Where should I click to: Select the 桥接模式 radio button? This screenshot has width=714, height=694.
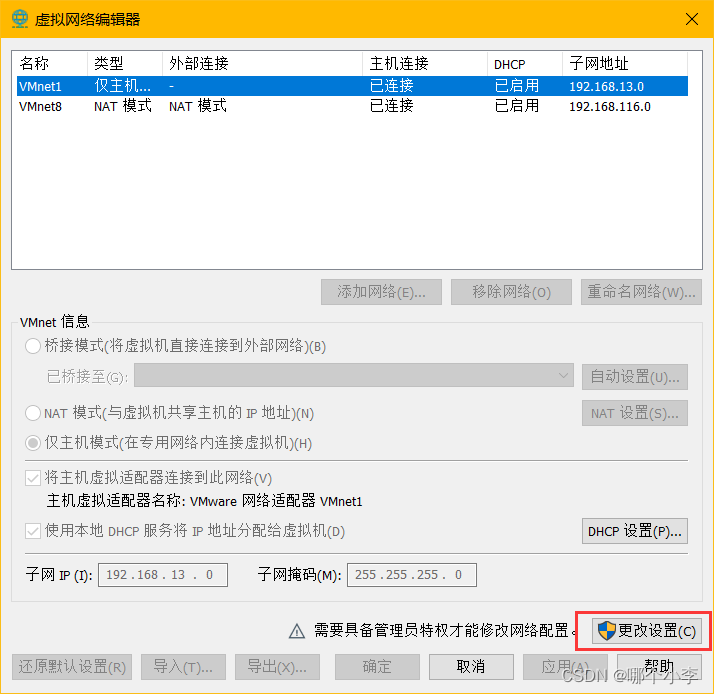coord(33,346)
